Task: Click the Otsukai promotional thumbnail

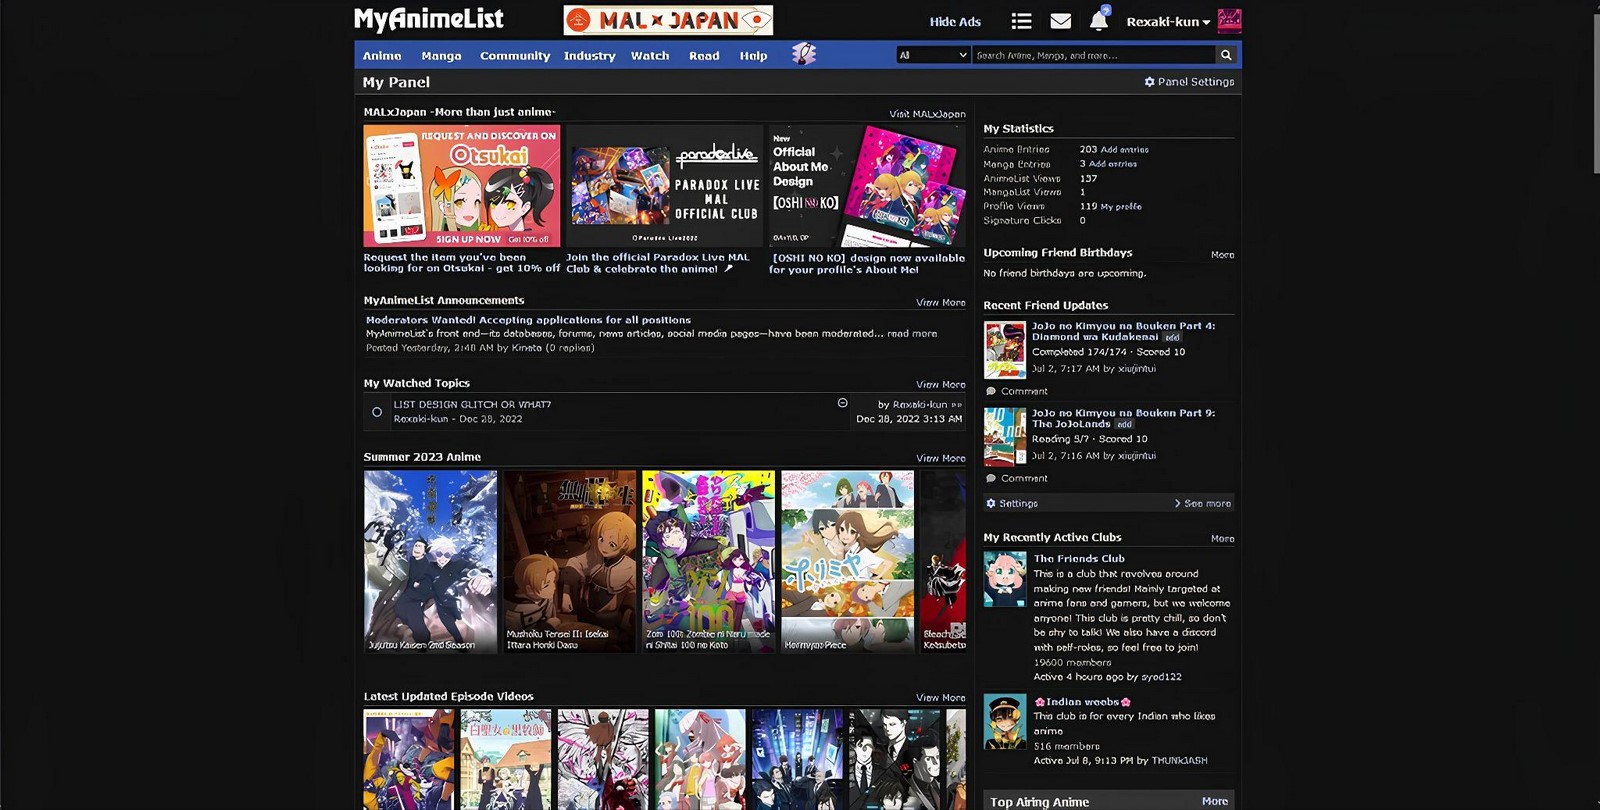Action: [x=462, y=185]
